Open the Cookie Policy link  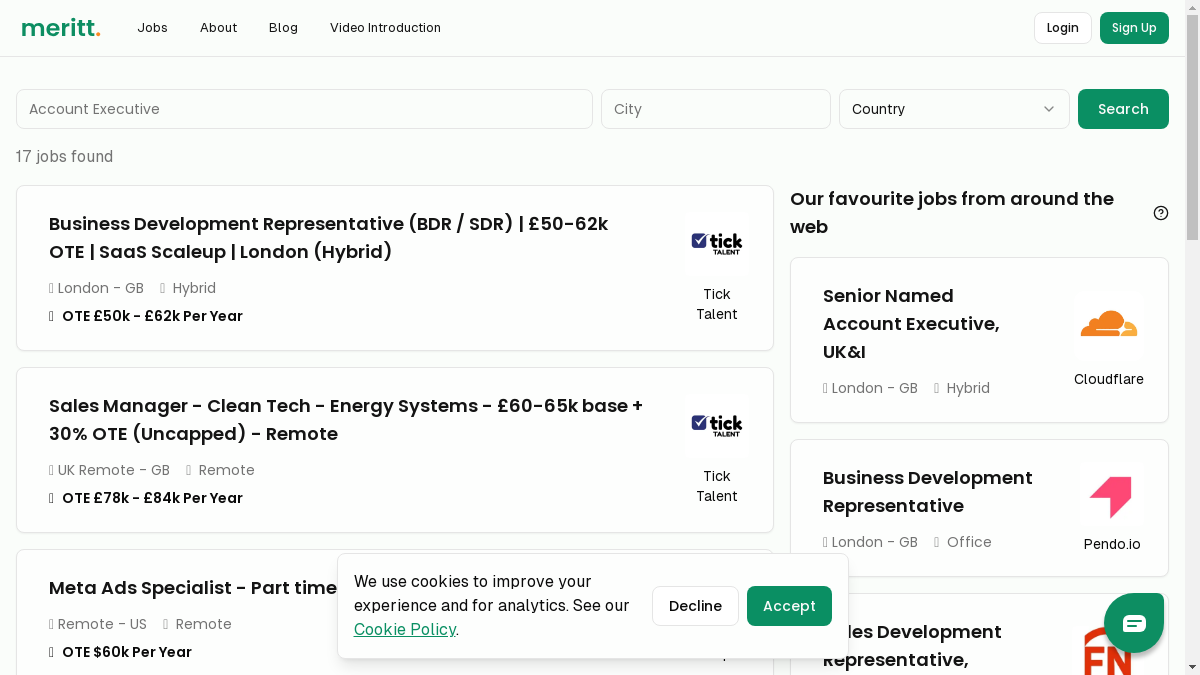[404, 629]
